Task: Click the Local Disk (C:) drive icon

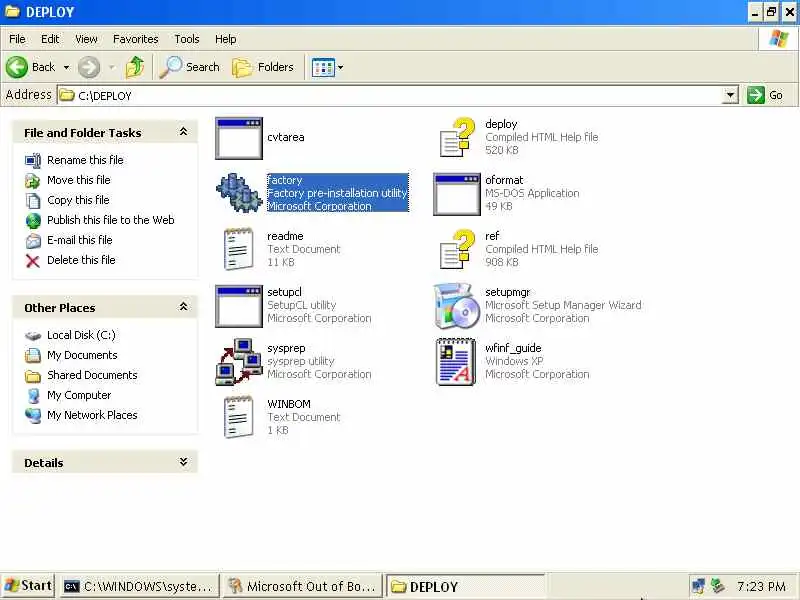Action: [33, 335]
